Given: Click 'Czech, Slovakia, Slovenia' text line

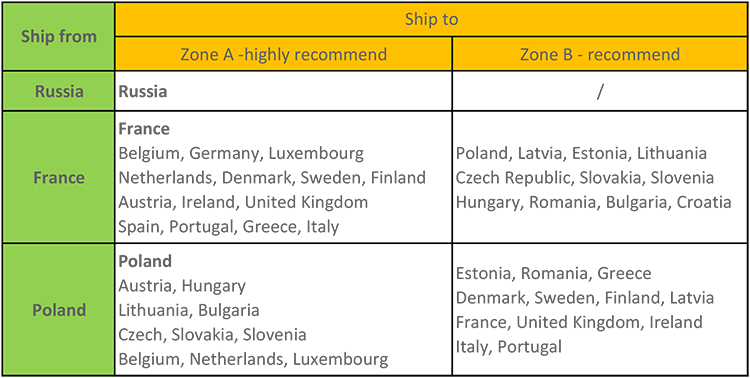Looking at the screenshot, I should coord(212,334).
